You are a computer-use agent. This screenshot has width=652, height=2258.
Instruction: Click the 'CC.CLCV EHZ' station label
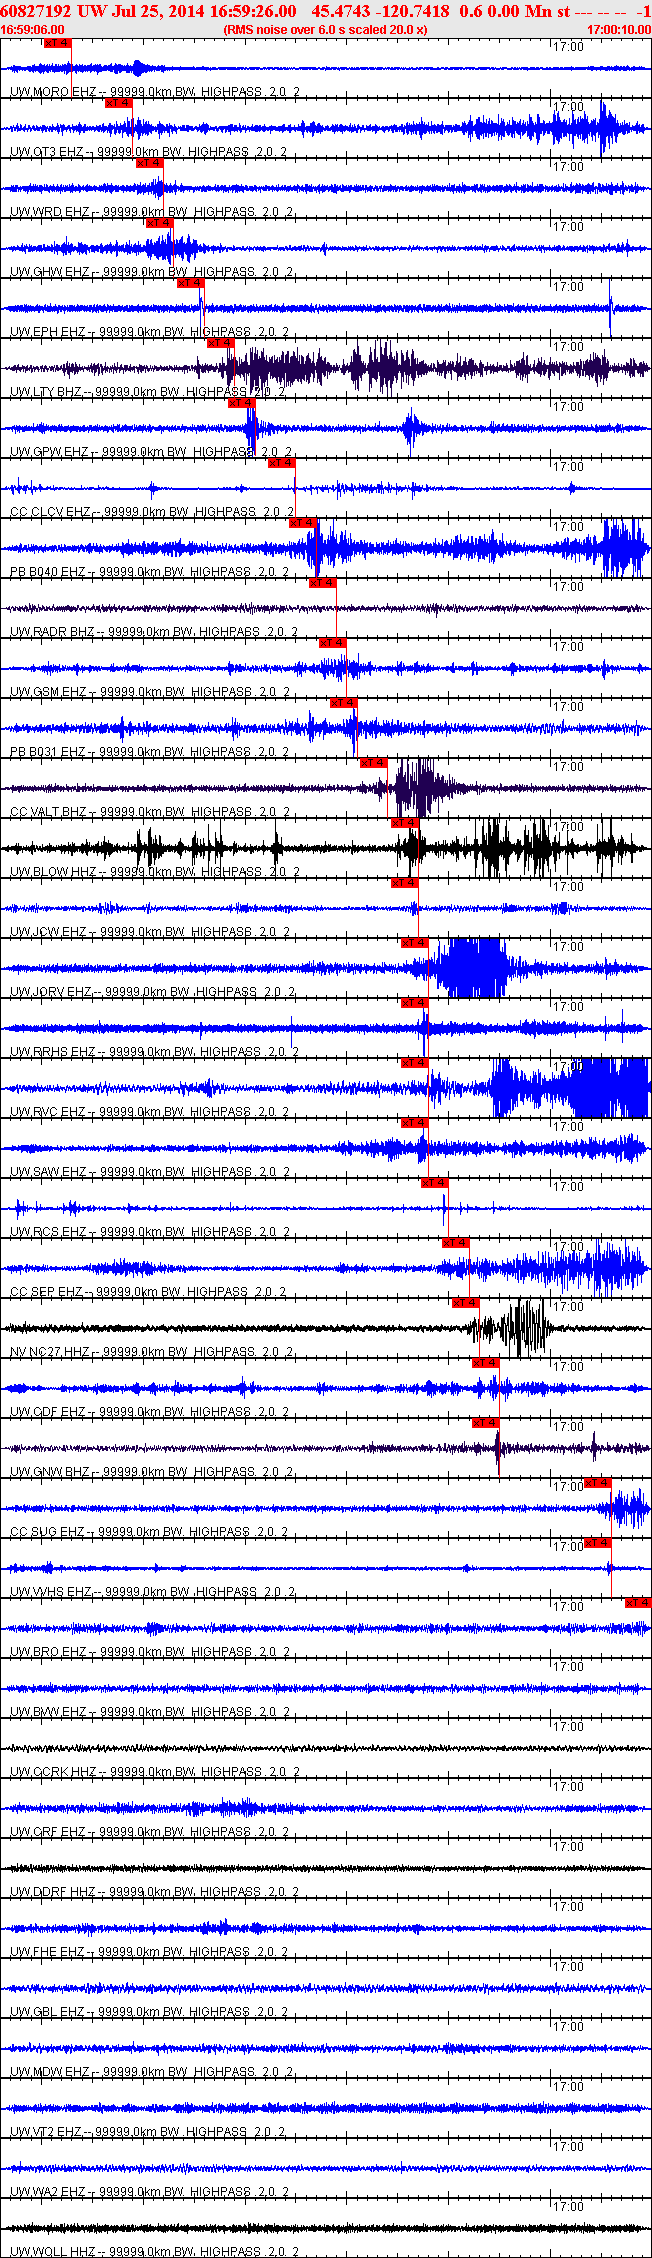(x=48, y=512)
